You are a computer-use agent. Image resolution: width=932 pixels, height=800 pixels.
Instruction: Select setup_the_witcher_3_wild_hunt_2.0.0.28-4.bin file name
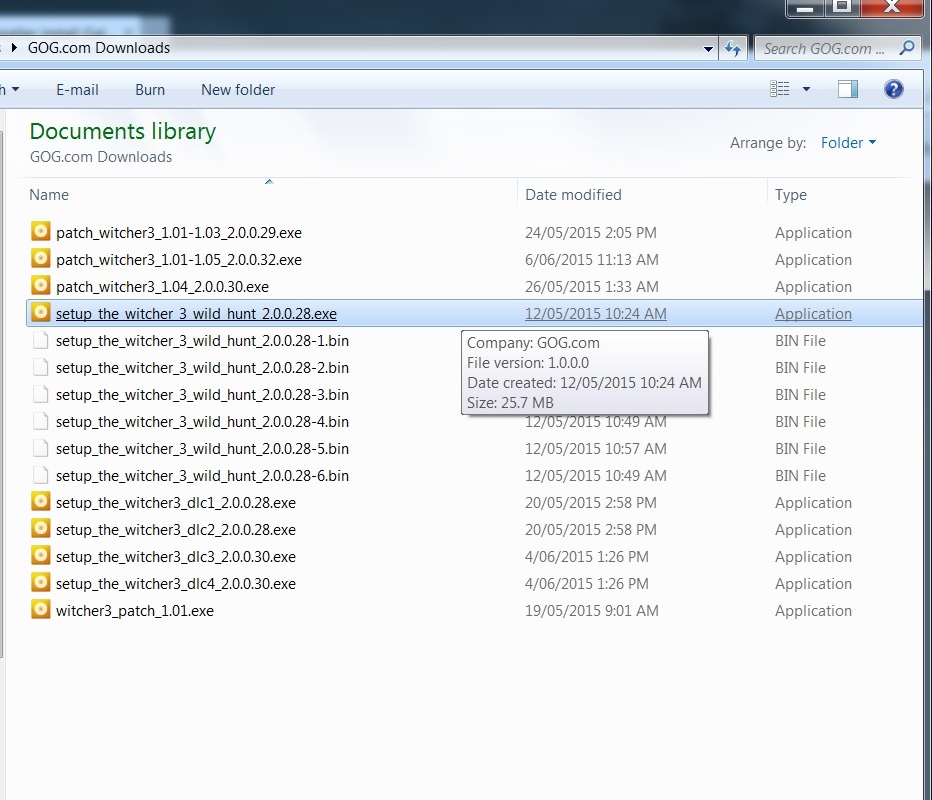[202, 421]
